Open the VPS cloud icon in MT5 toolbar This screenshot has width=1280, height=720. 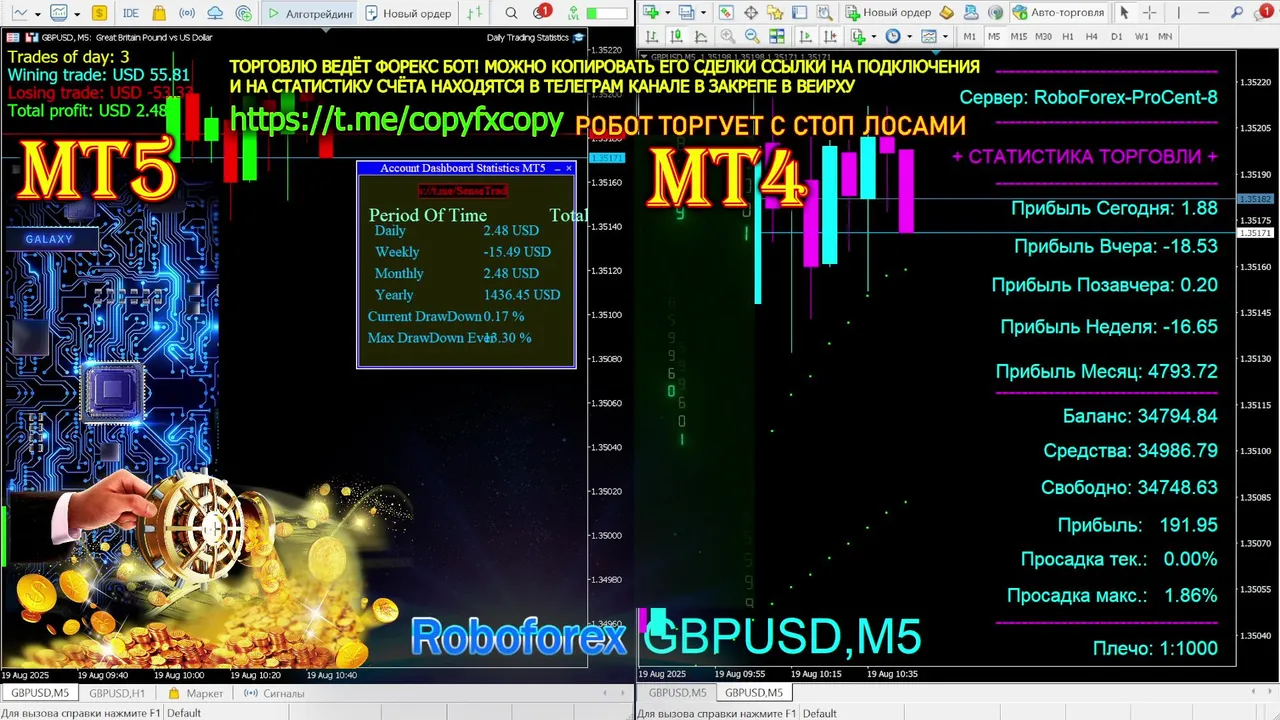click(215, 13)
